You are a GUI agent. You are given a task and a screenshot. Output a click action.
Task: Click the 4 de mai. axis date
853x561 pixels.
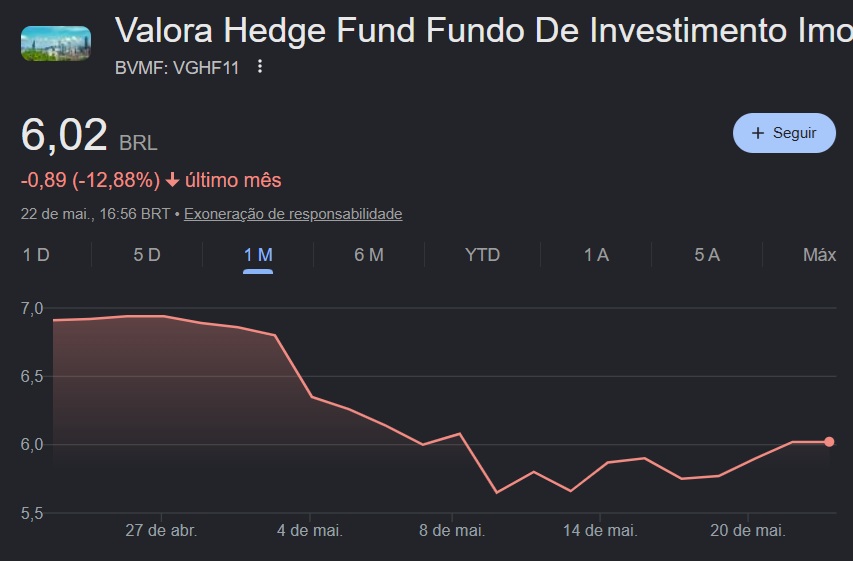(310, 530)
